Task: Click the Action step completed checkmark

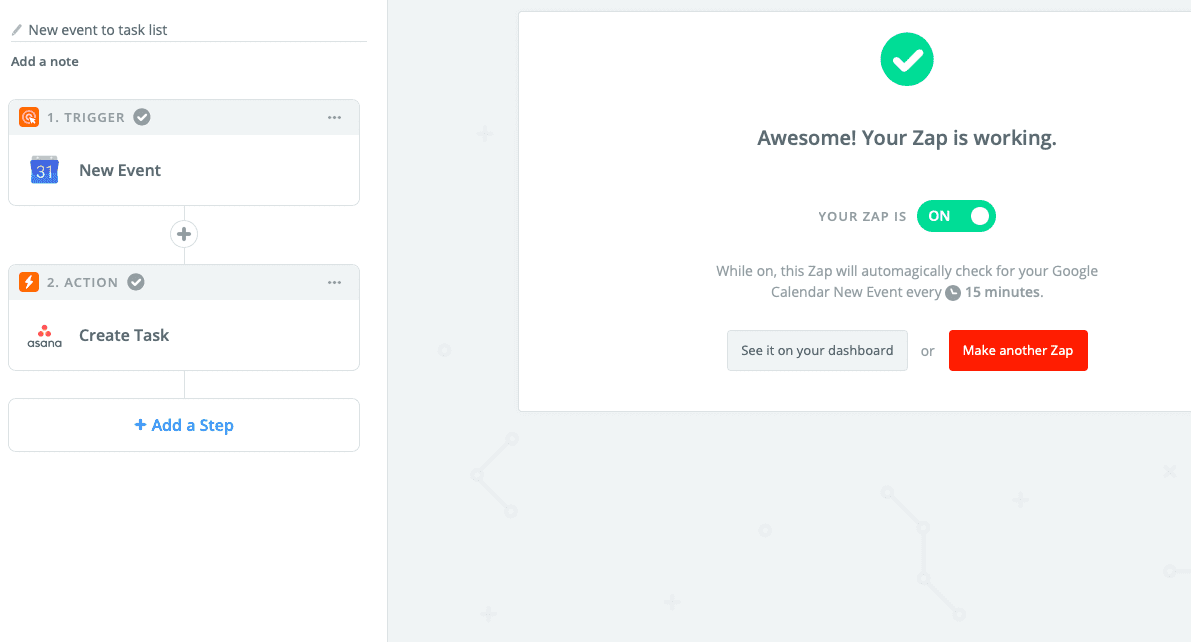Action: click(x=136, y=282)
